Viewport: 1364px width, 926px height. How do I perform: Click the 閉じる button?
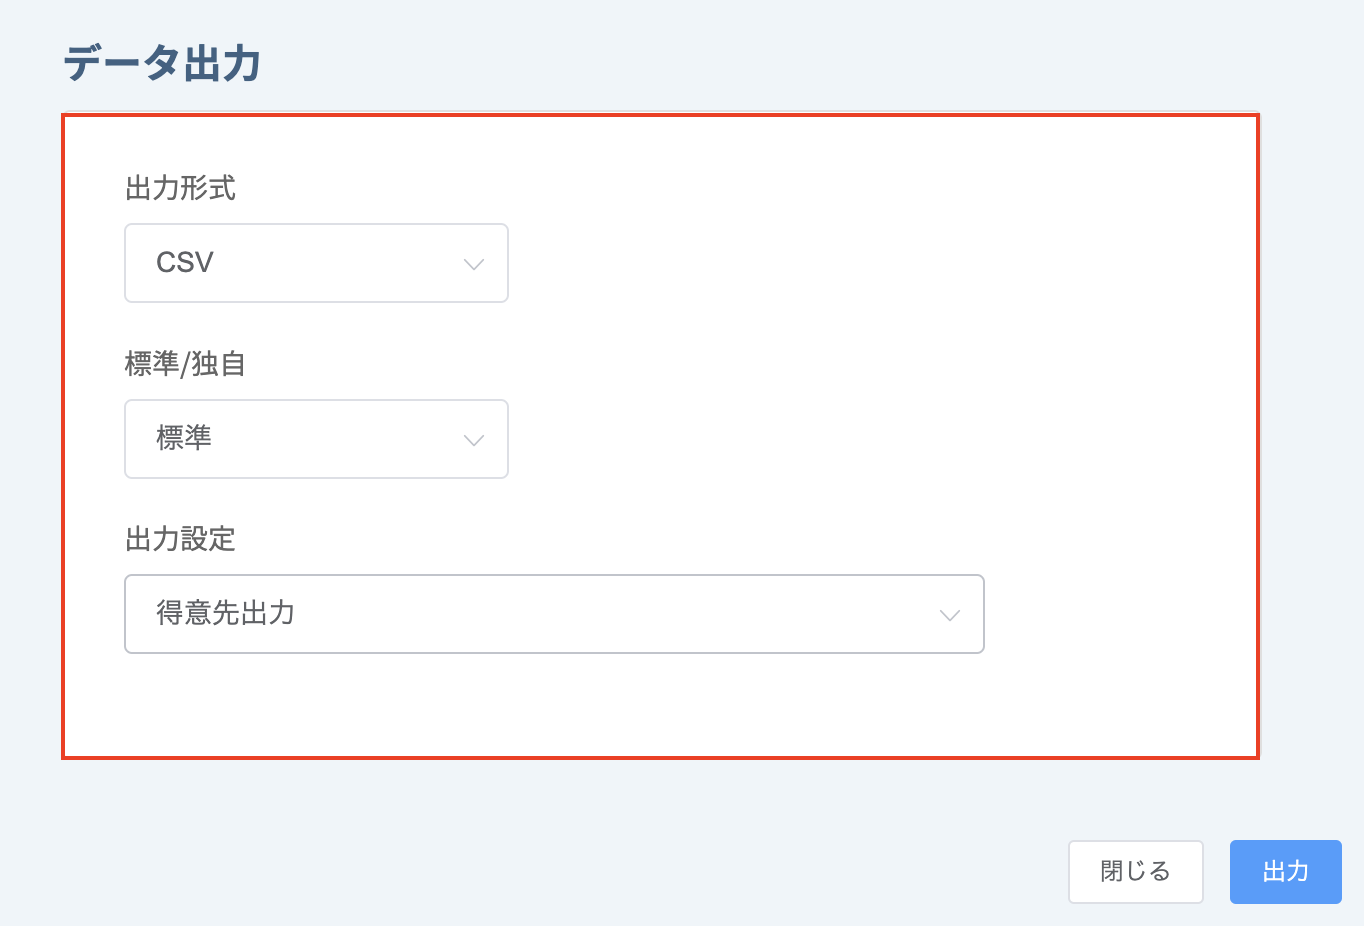[x=1135, y=872]
